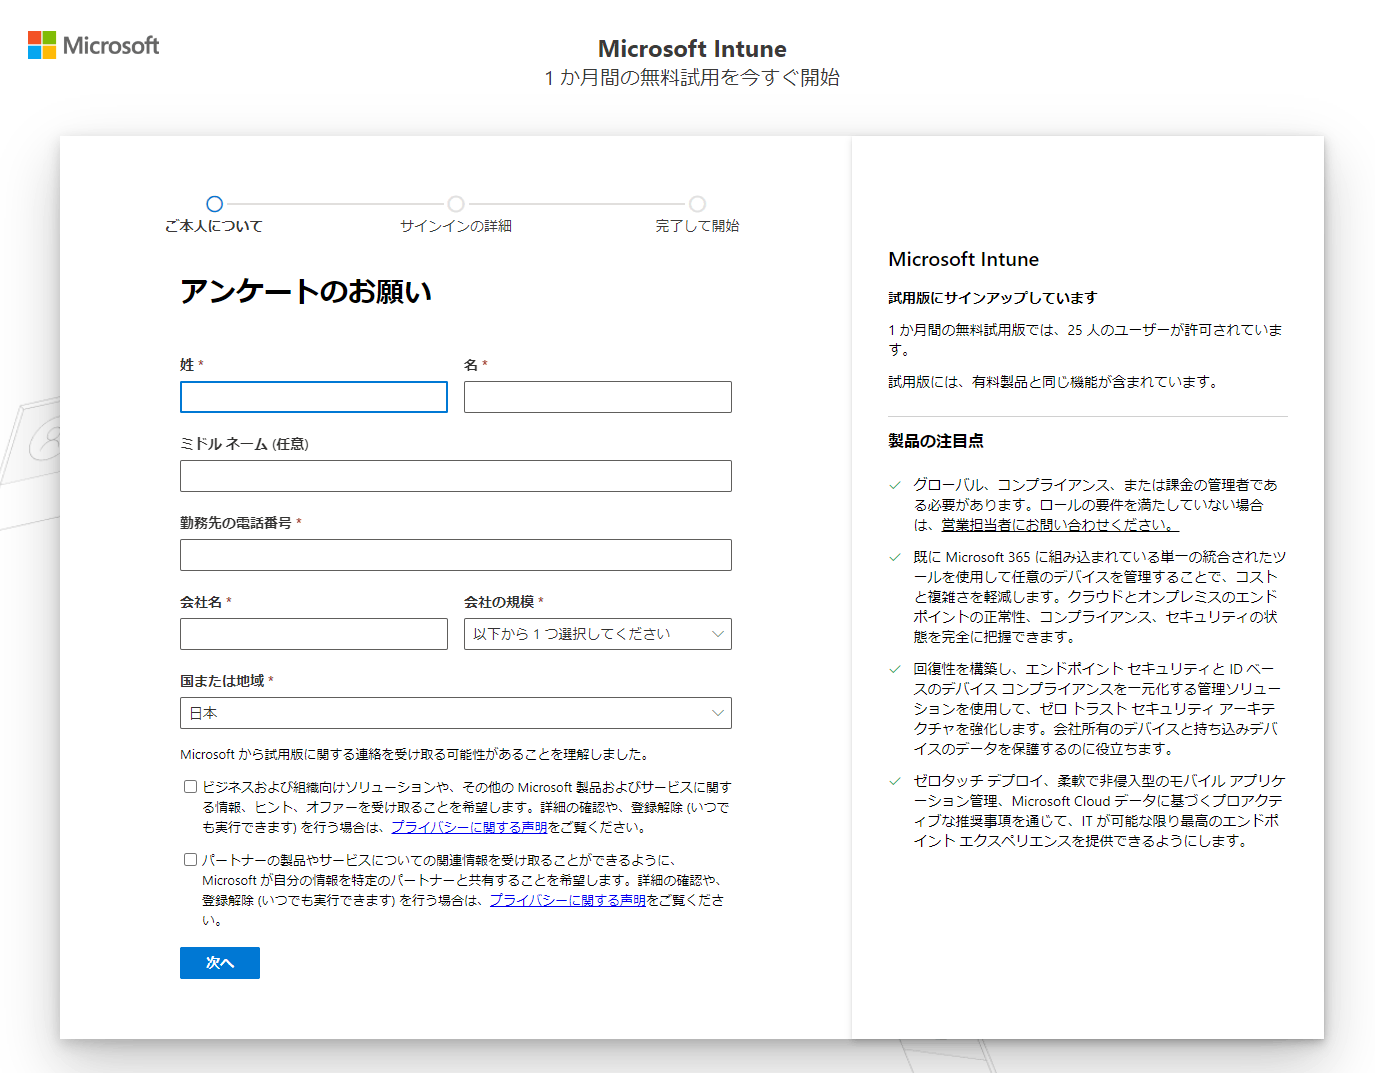Screen dimensions: 1375x1073
Task: Open the first プライバシーに関する声明 link
Action: pos(469,827)
